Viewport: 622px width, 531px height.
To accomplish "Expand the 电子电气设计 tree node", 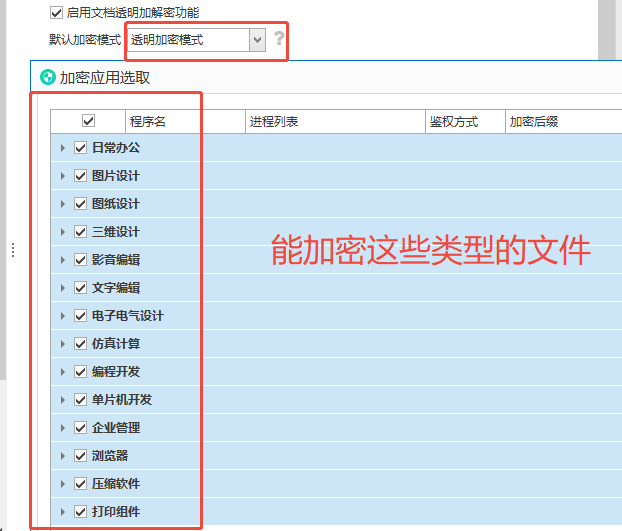I will [x=63, y=316].
